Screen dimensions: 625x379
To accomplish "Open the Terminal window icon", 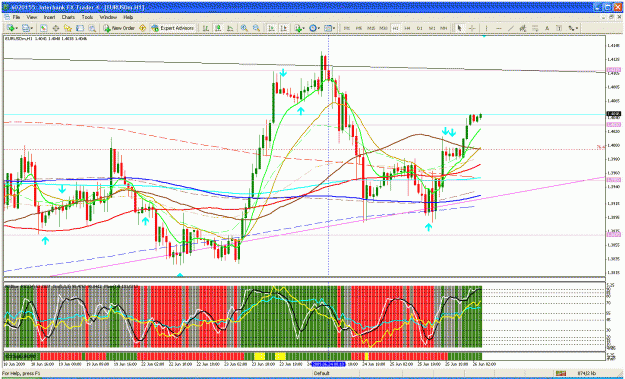I will point(80,28).
